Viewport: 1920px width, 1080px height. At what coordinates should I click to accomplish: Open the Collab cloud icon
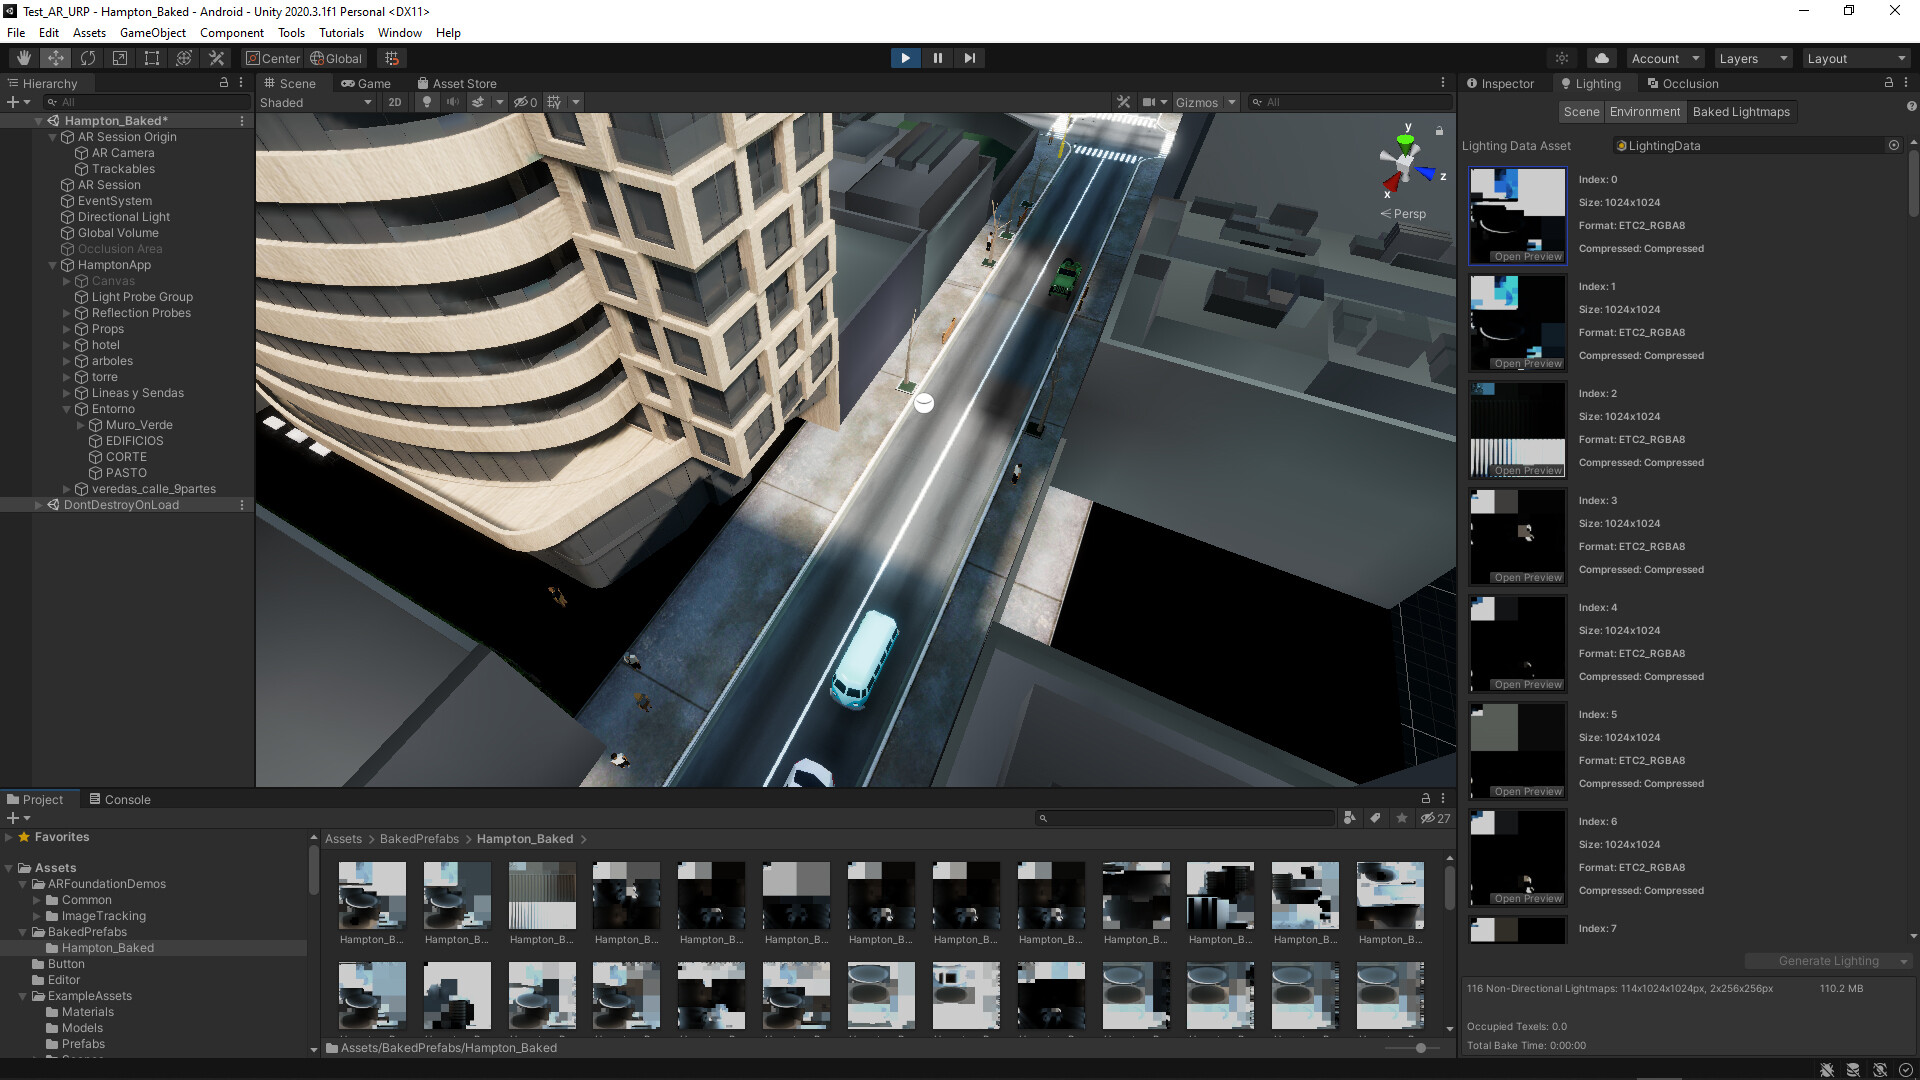(x=1602, y=58)
